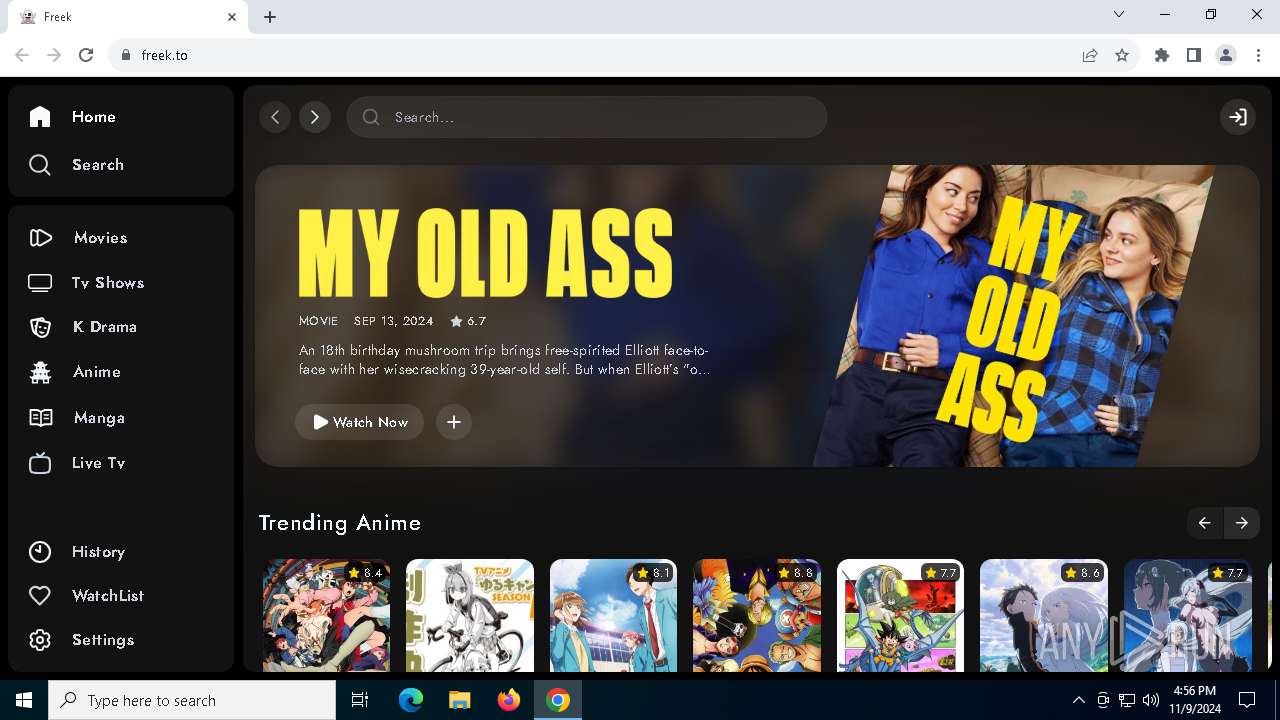The image size is (1280, 720).
Task: Open the One Piece poster rated 8.8
Action: tap(757, 615)
